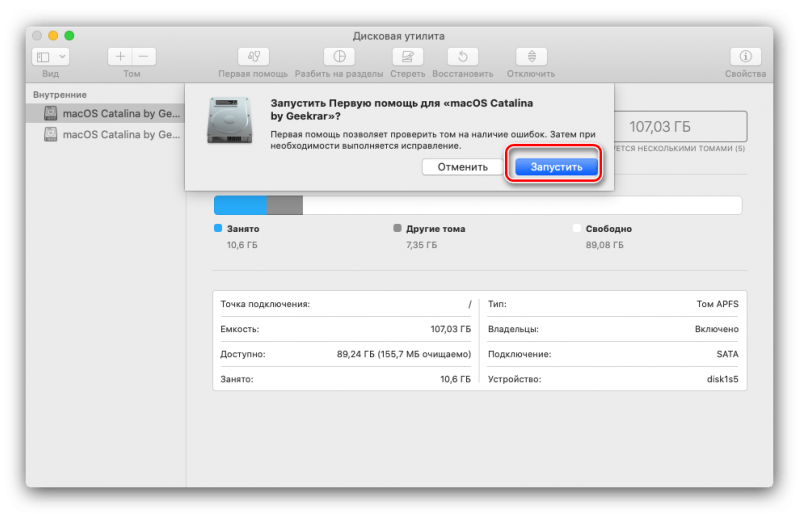Screen dimensions: 800x514
Task: Click the Отключить unmount icon
Action: click(x=531, y=56)
